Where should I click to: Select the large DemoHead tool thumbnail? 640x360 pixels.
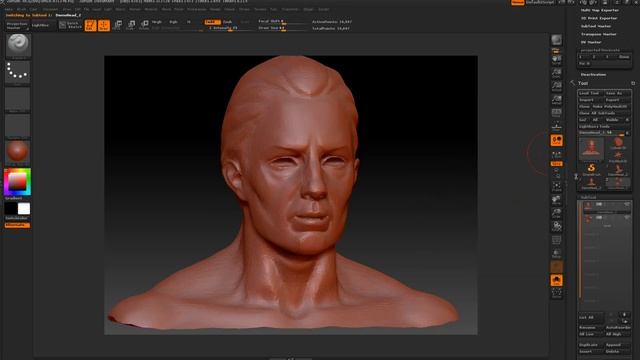pos(591,149)
